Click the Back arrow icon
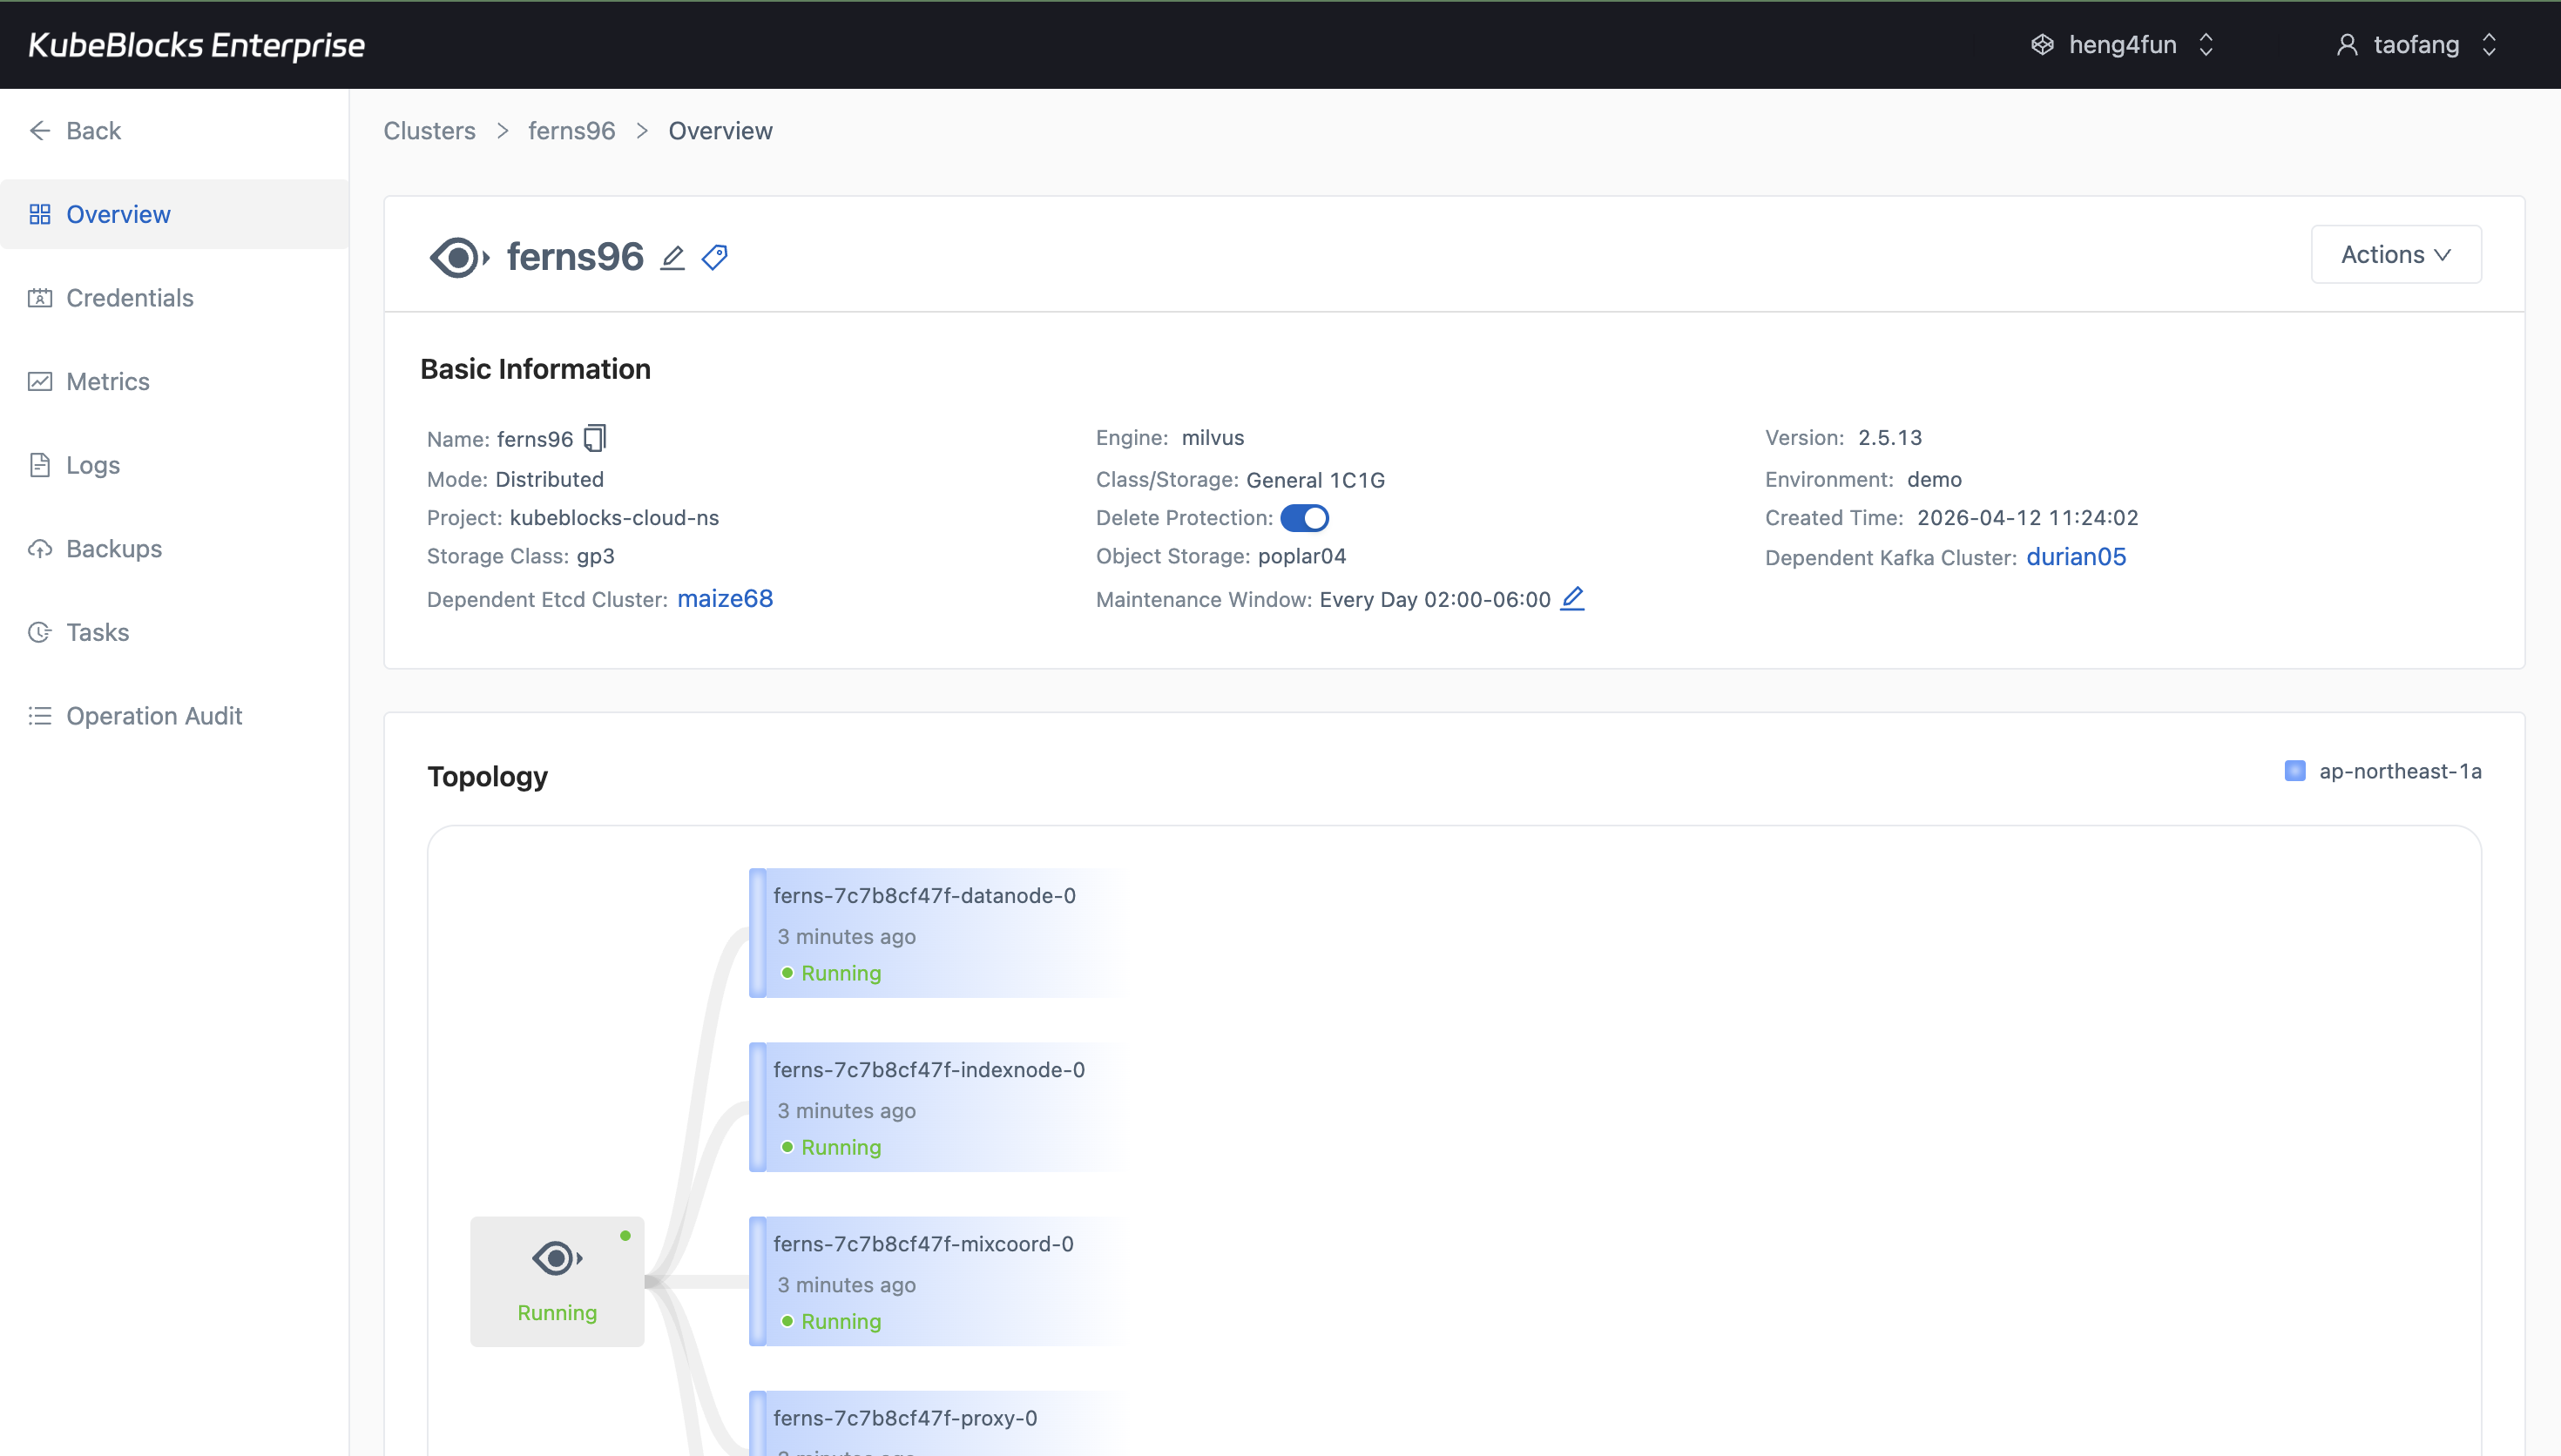 (x=40, y=130)
